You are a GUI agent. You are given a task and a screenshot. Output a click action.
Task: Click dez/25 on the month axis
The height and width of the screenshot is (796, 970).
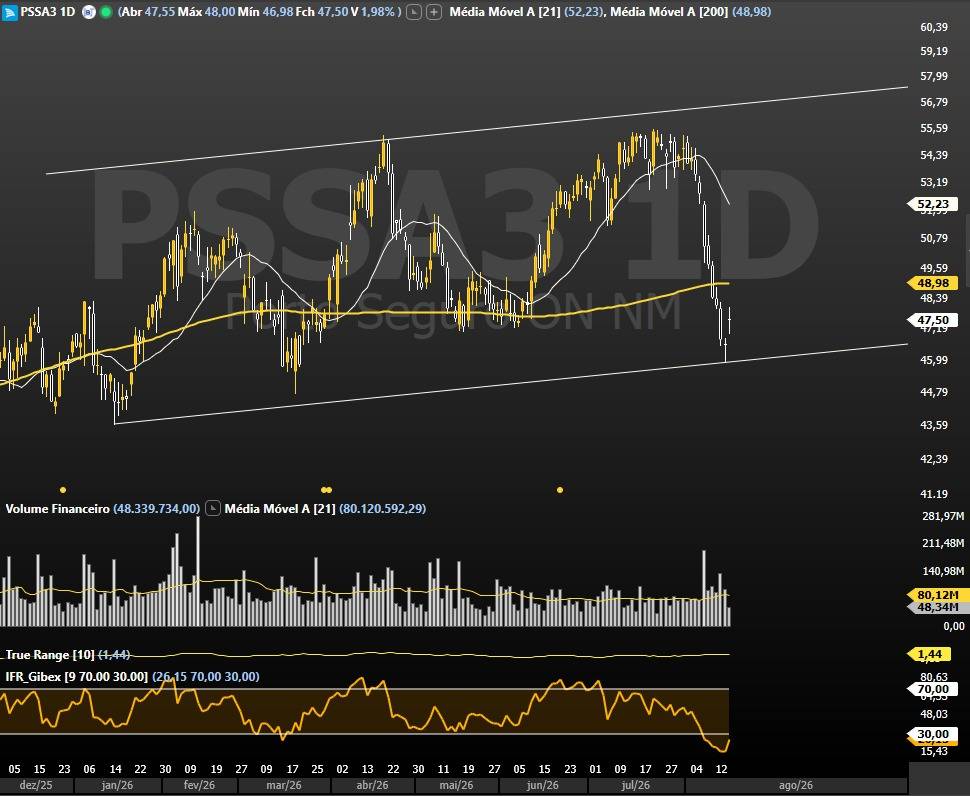pos(36,785)
